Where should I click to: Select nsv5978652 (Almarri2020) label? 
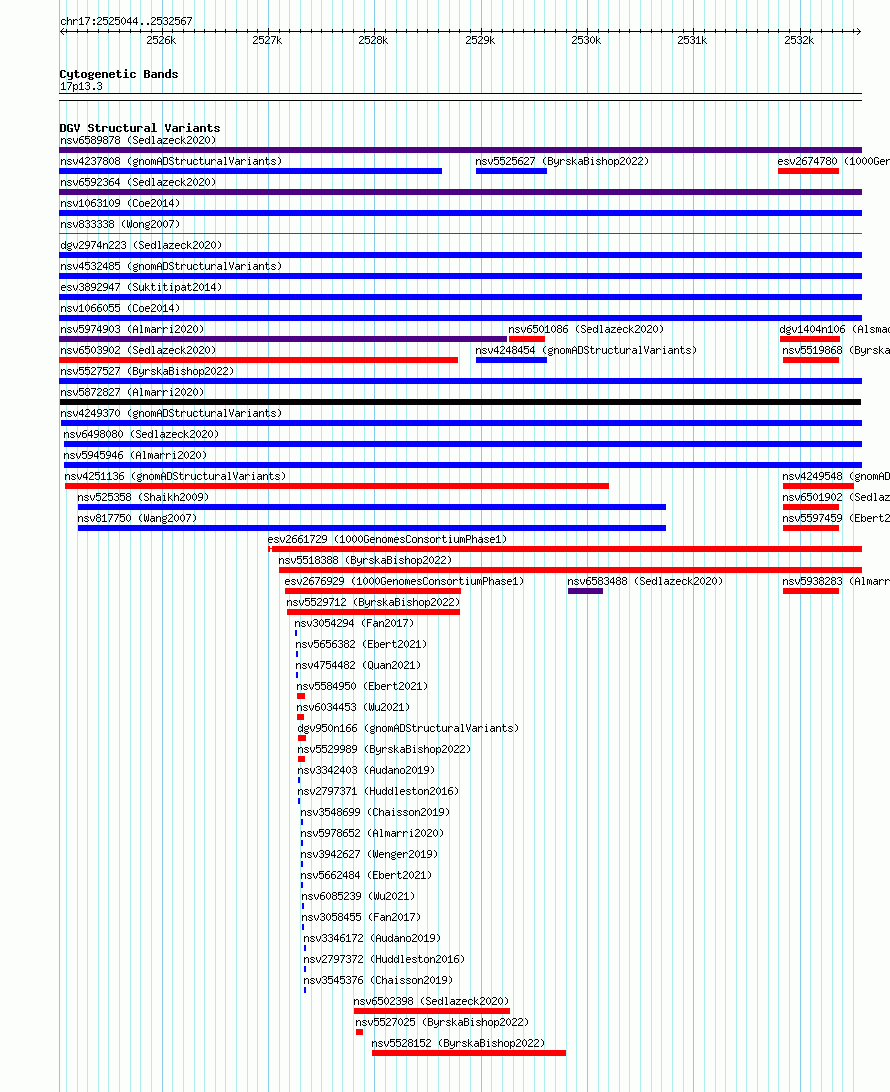coord(372,833)
